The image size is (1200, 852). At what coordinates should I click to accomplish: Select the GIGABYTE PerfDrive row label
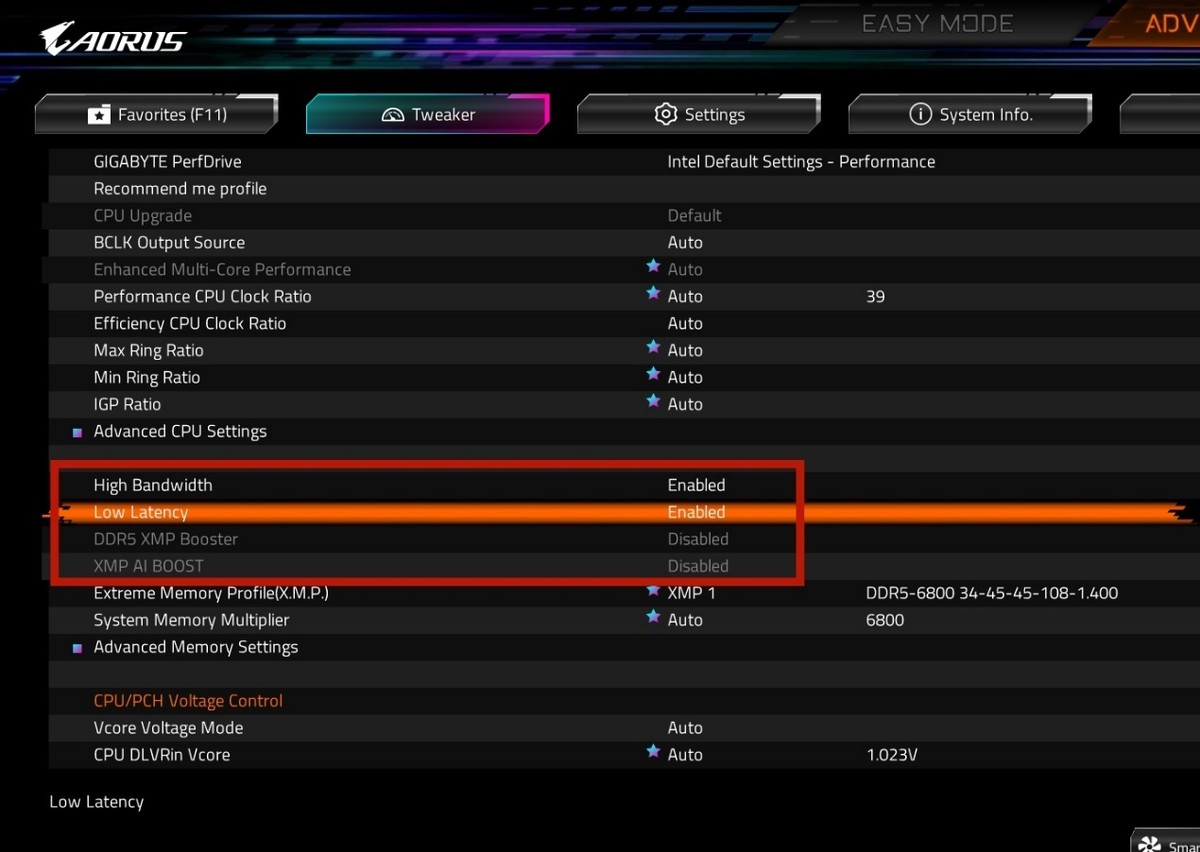click(x=167, y=161)
